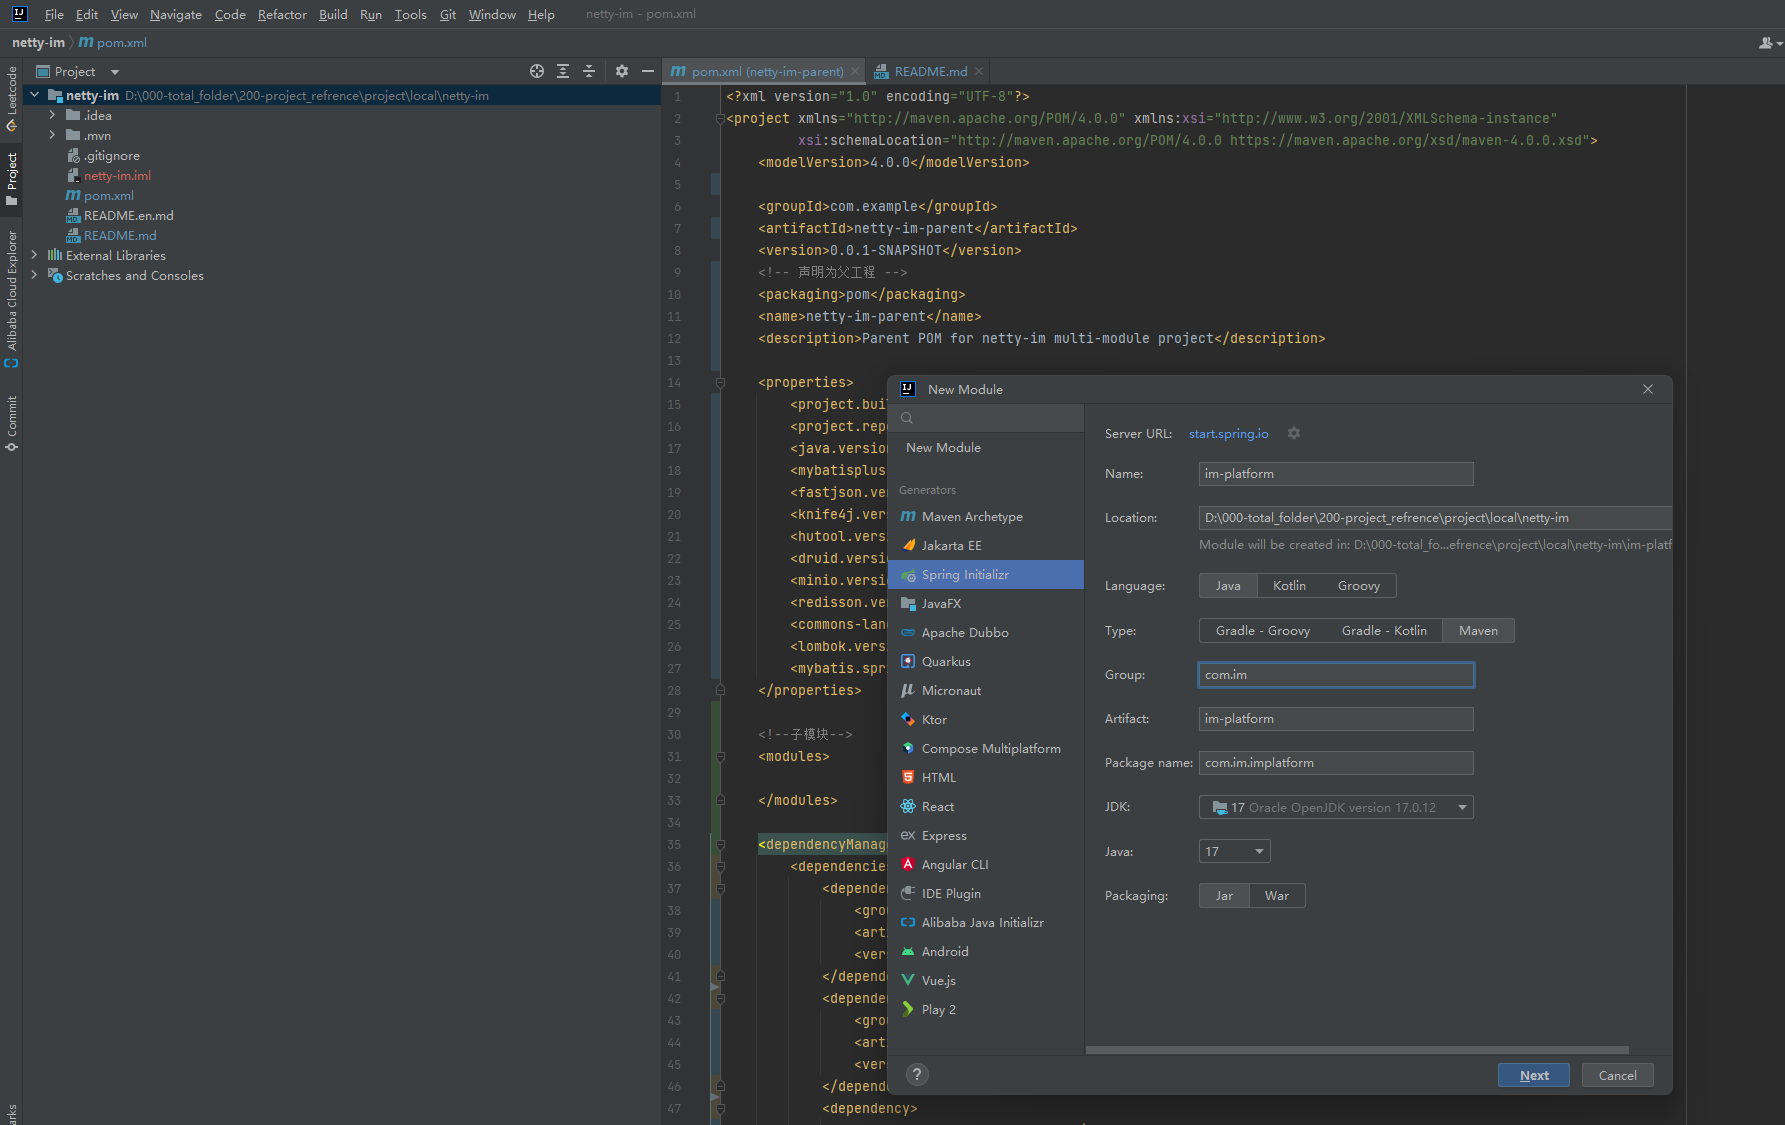The image size is (1785, 1125).
Task: Expand External Libraries node
Action: [35, 255]
